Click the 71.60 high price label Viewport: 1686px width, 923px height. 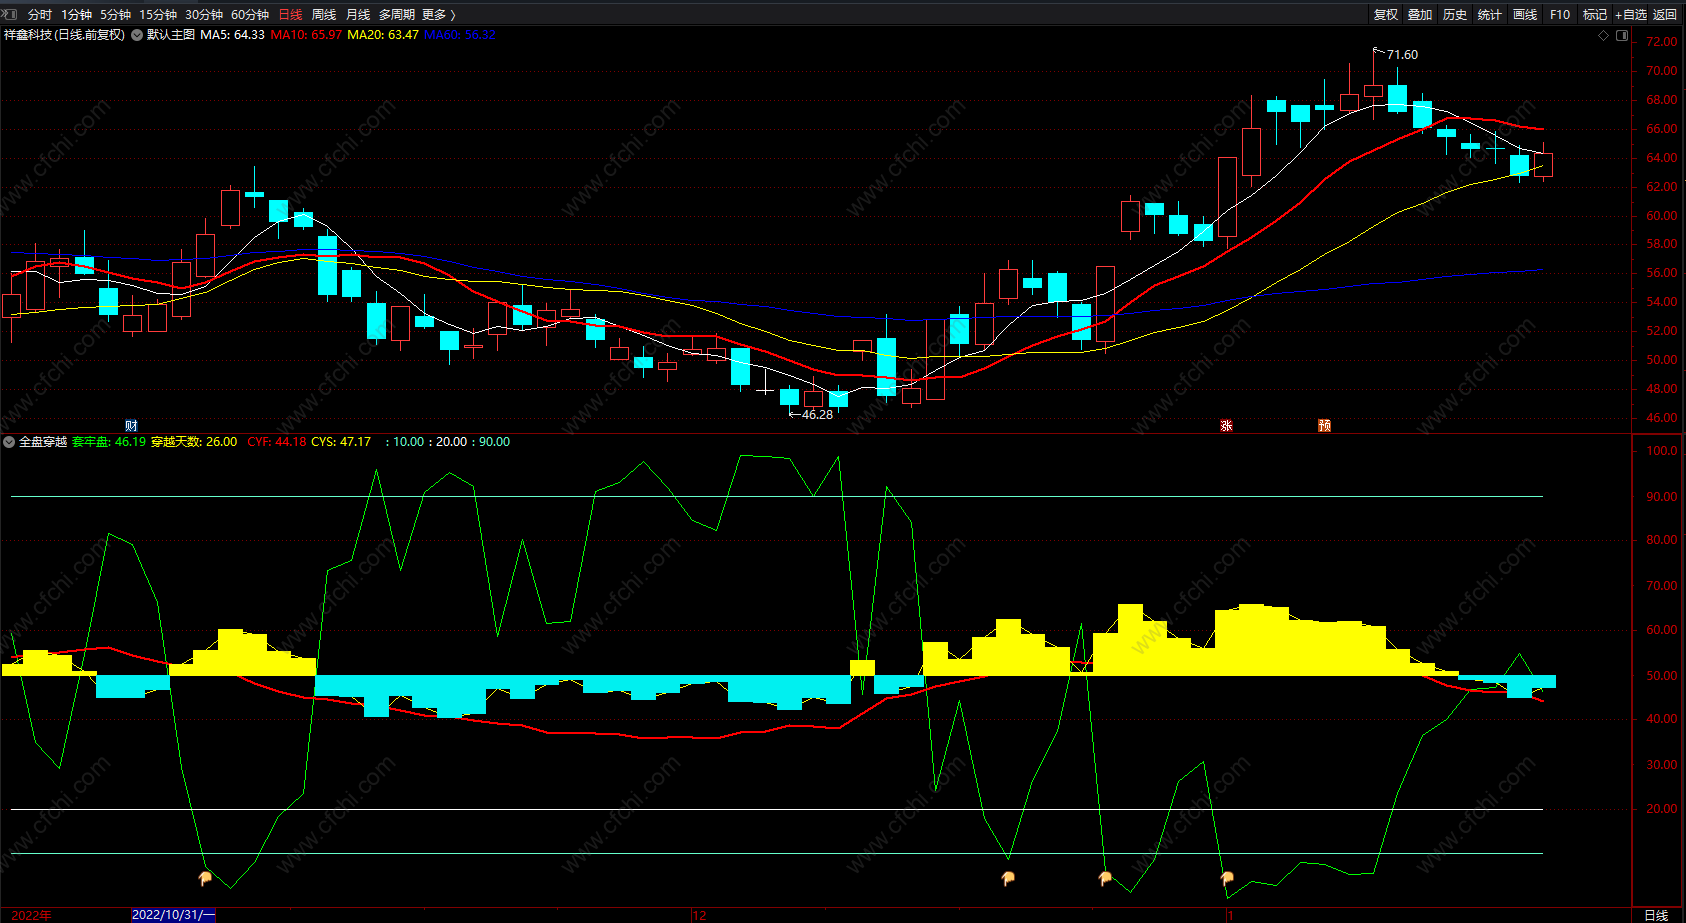point(1402,55)
